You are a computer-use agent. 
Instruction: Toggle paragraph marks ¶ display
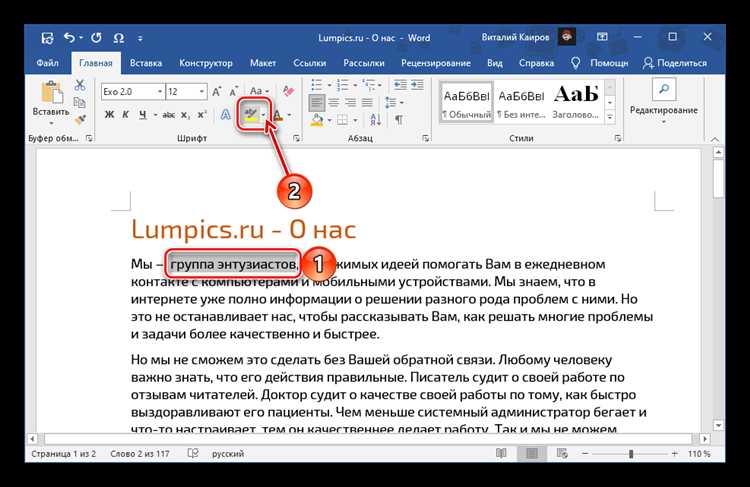[x=399, y=120]
